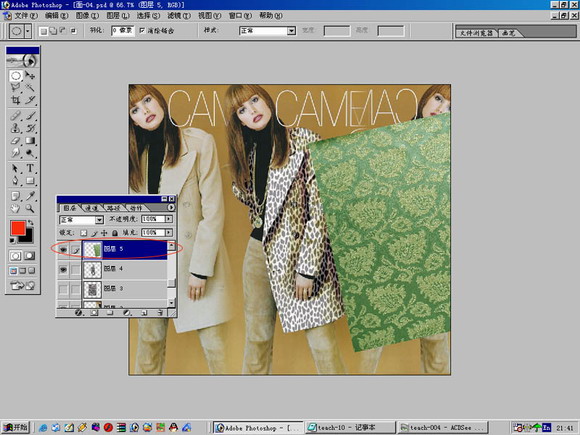Delete layer trash icon
The width and height of the screenshot is (580, 435).
[x=160, y=313]
